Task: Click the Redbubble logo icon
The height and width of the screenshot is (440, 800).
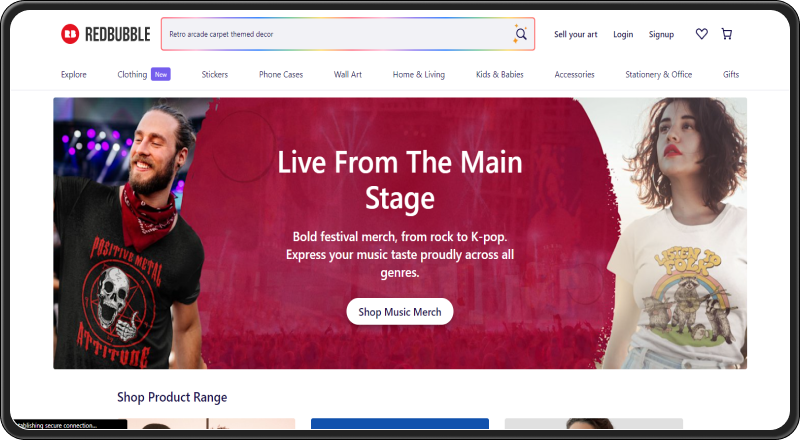Action: 70,34
